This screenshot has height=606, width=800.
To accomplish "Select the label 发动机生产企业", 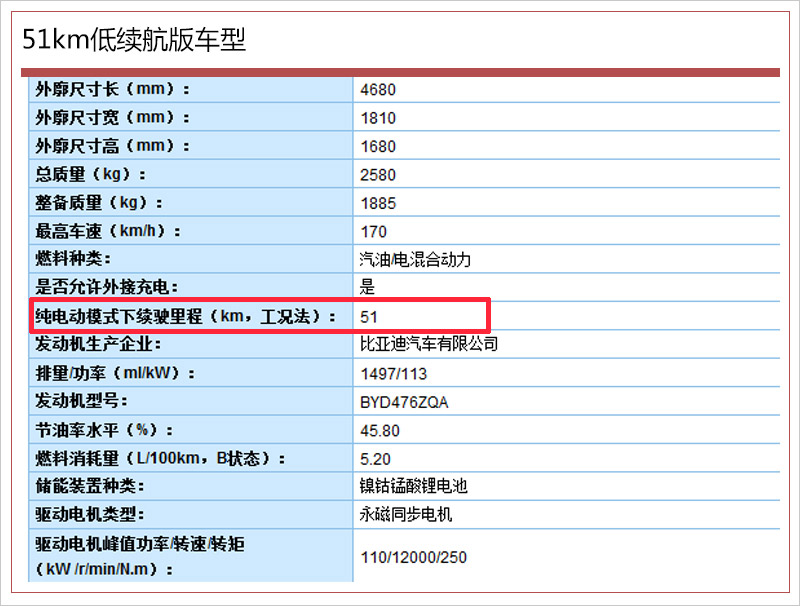I will tap(98, 344).
